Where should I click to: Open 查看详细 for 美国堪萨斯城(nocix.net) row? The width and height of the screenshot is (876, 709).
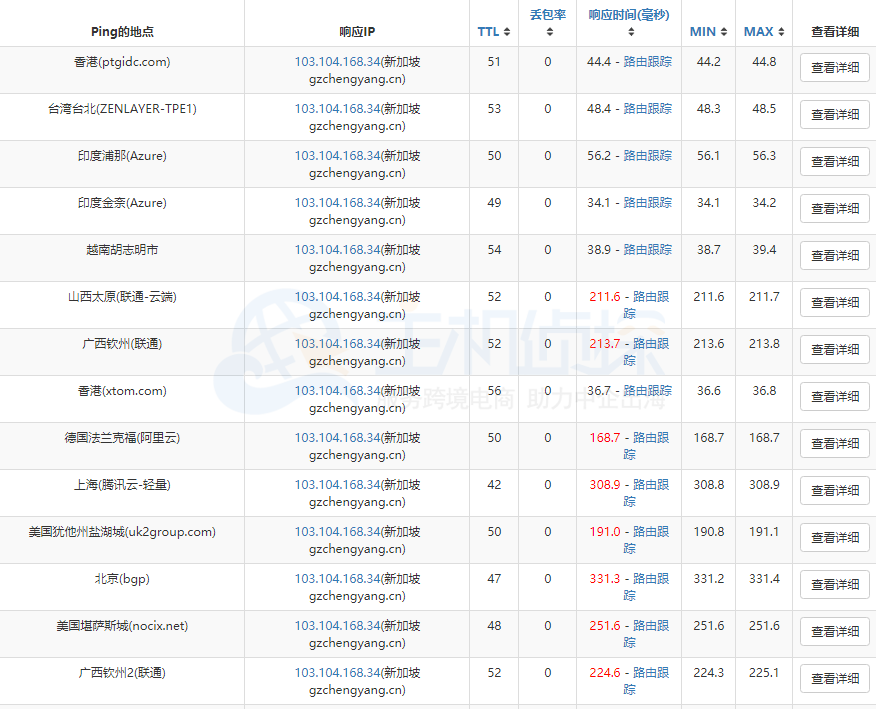click(835, 631)
